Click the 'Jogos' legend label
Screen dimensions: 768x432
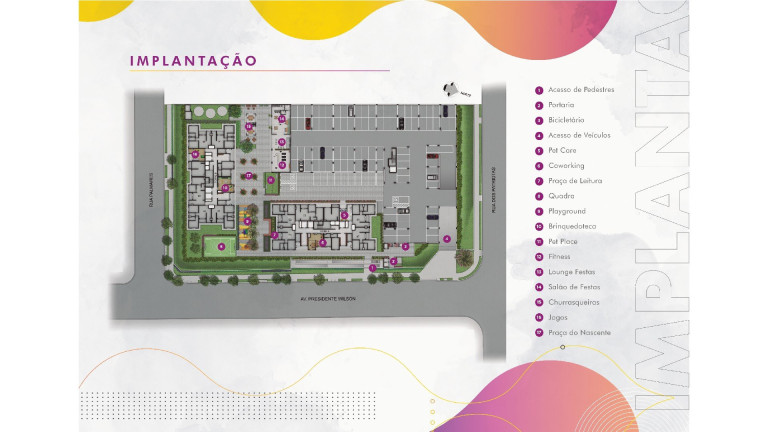[x=558, y=317]
